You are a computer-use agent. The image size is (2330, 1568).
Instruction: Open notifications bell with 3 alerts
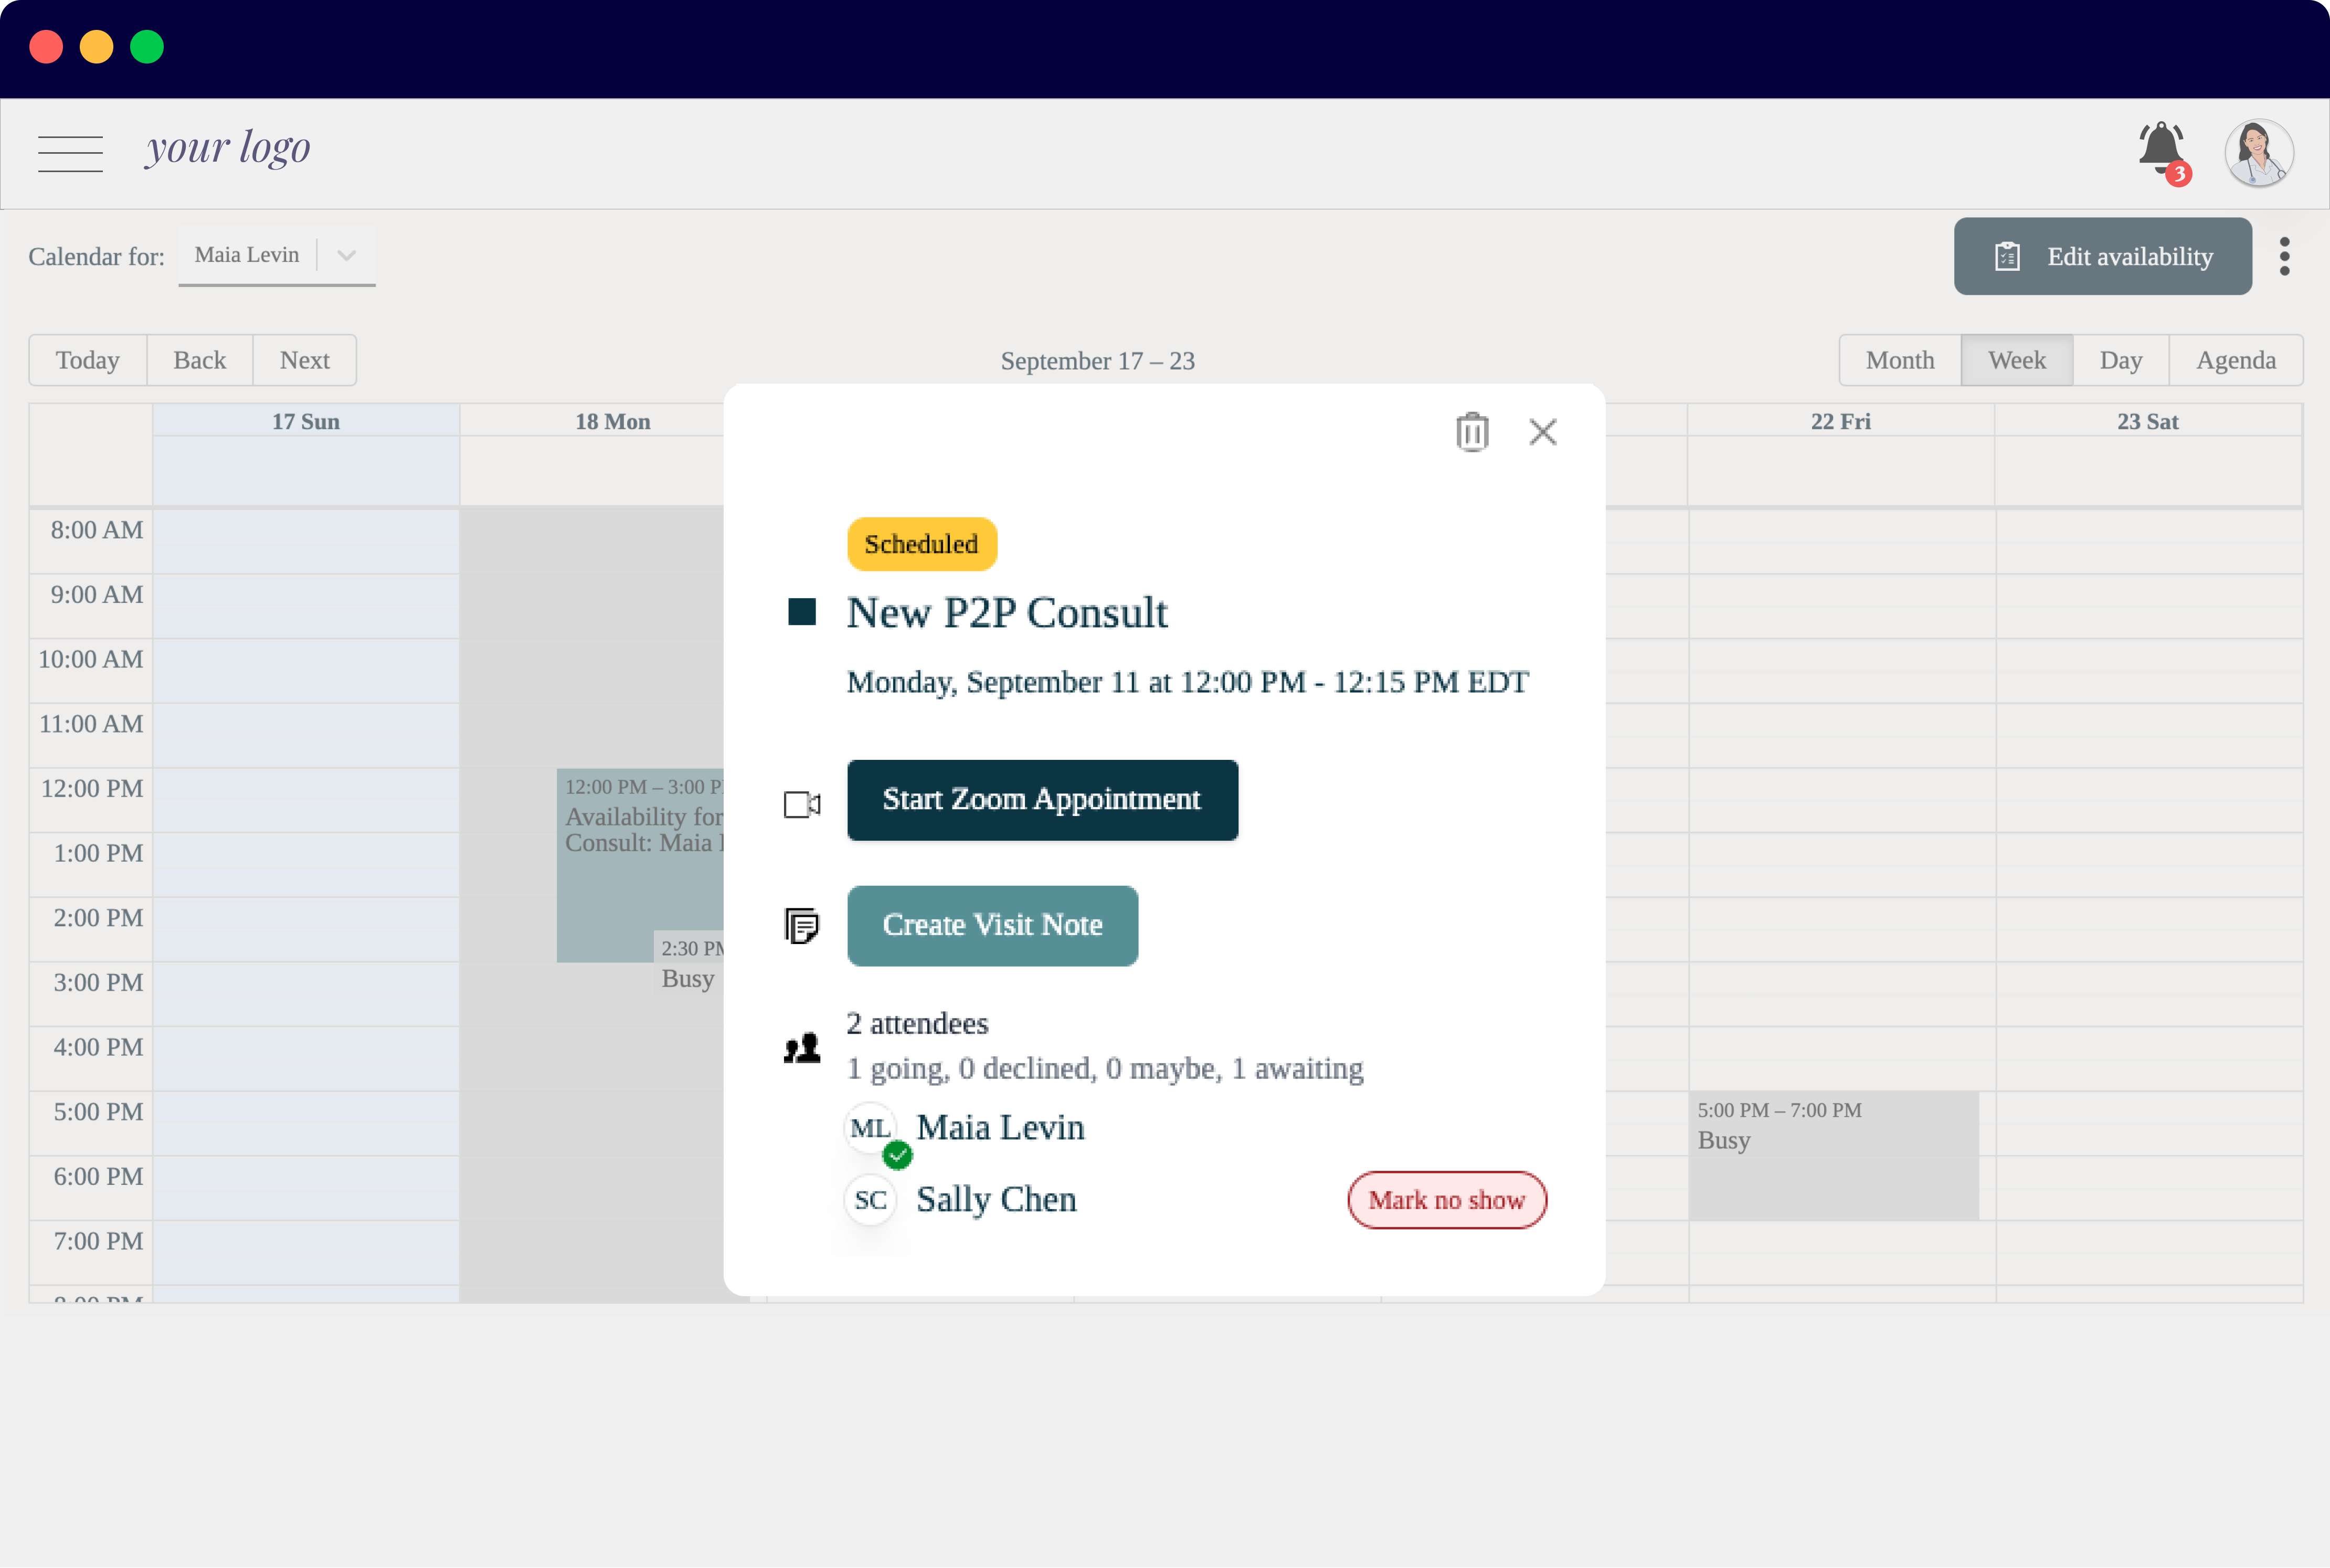[x=2163, y=153]
